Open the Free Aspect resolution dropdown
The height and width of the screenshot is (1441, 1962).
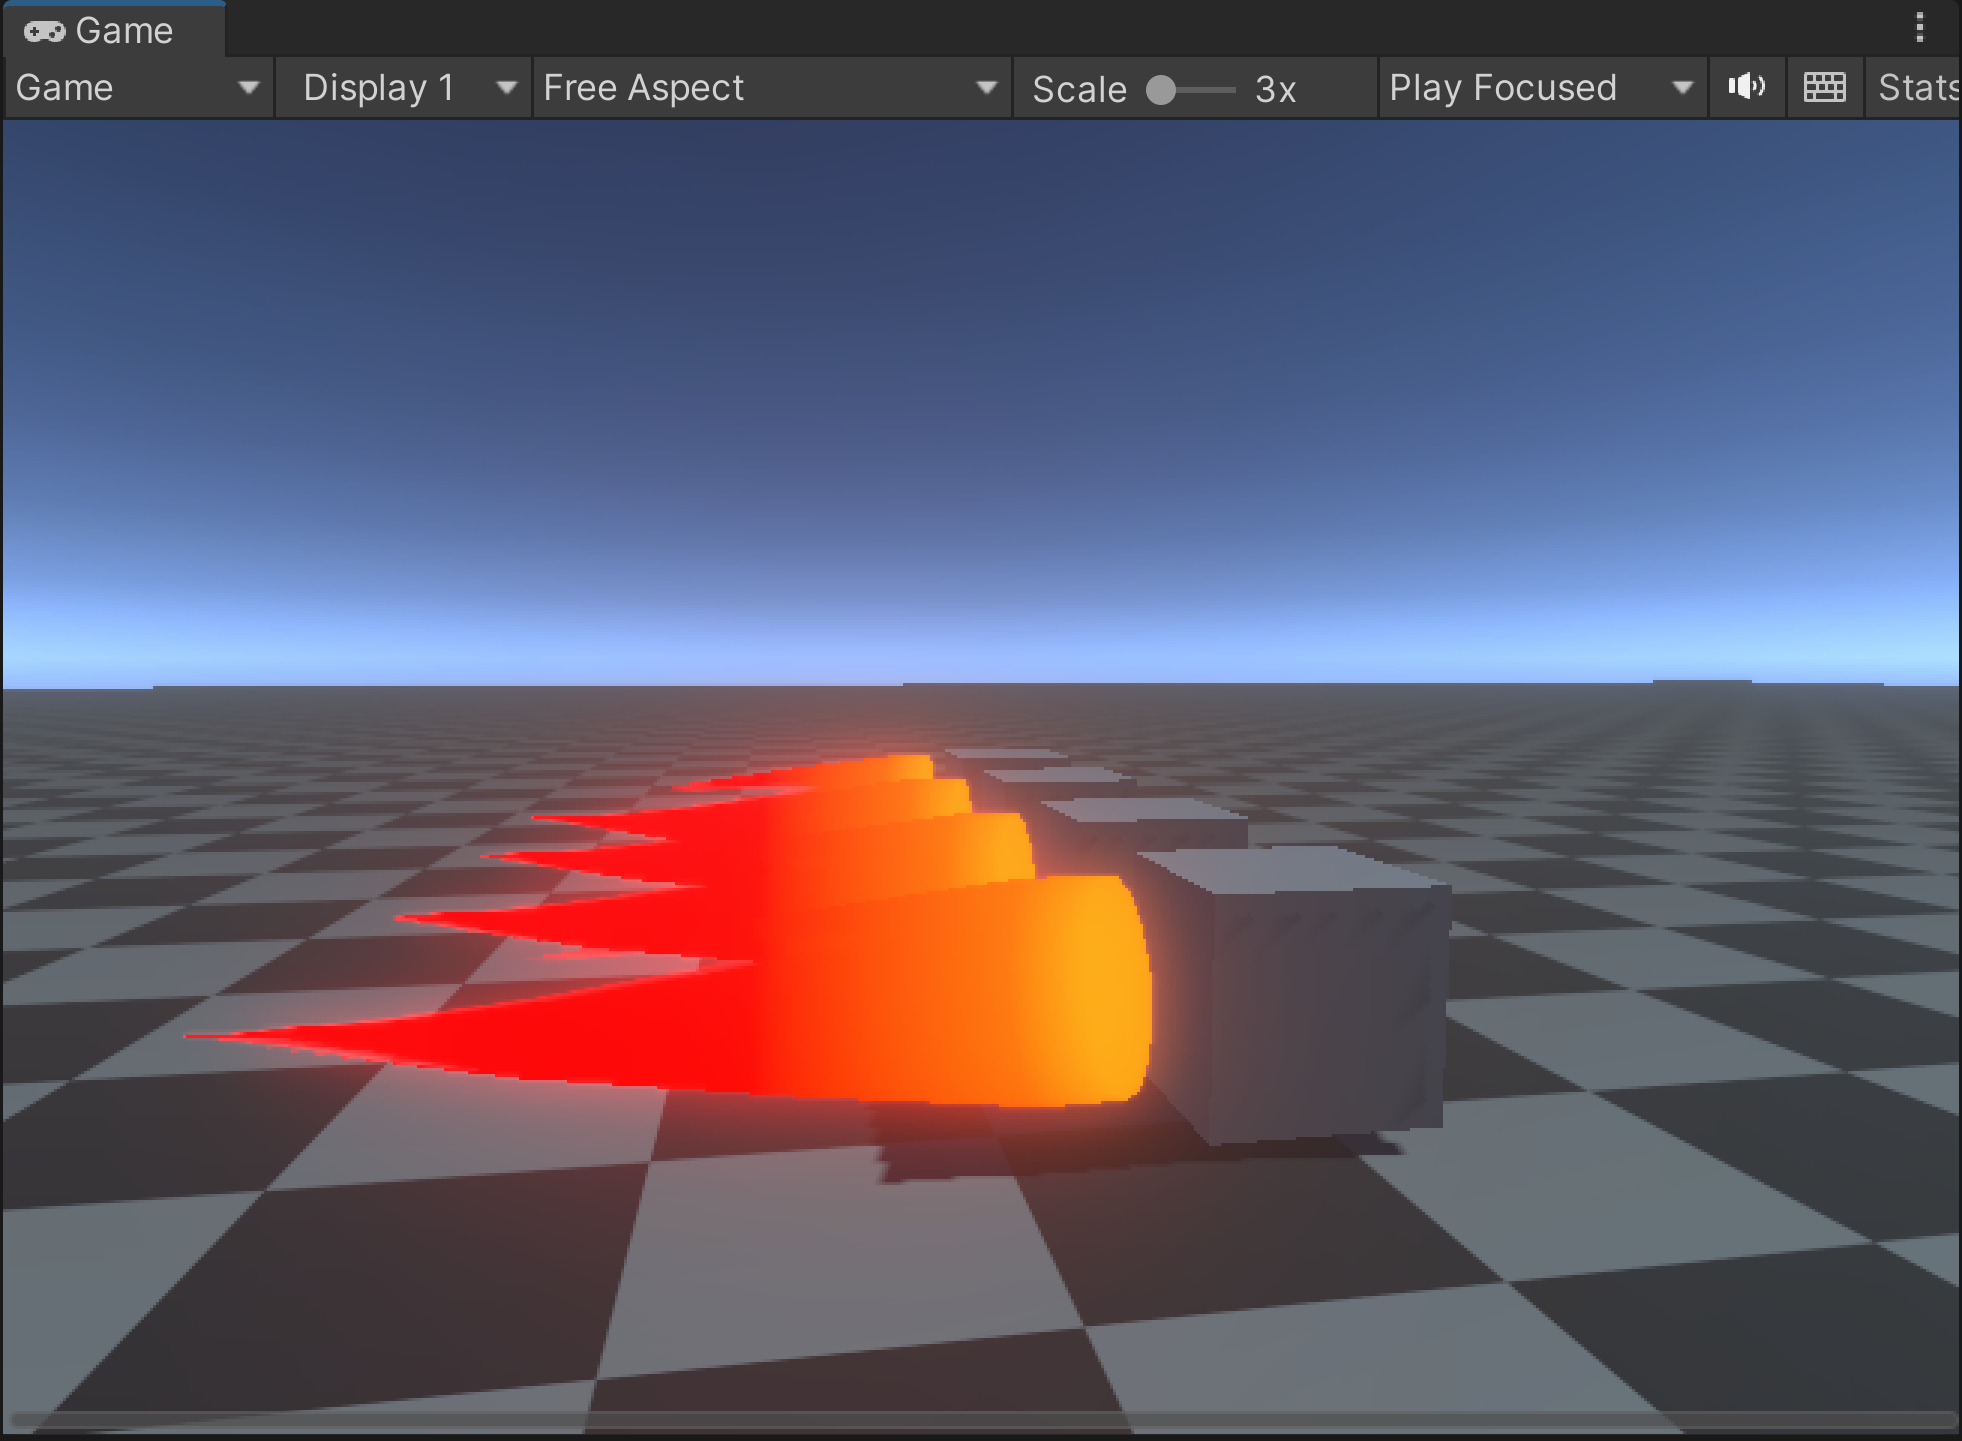pos(772,88)
